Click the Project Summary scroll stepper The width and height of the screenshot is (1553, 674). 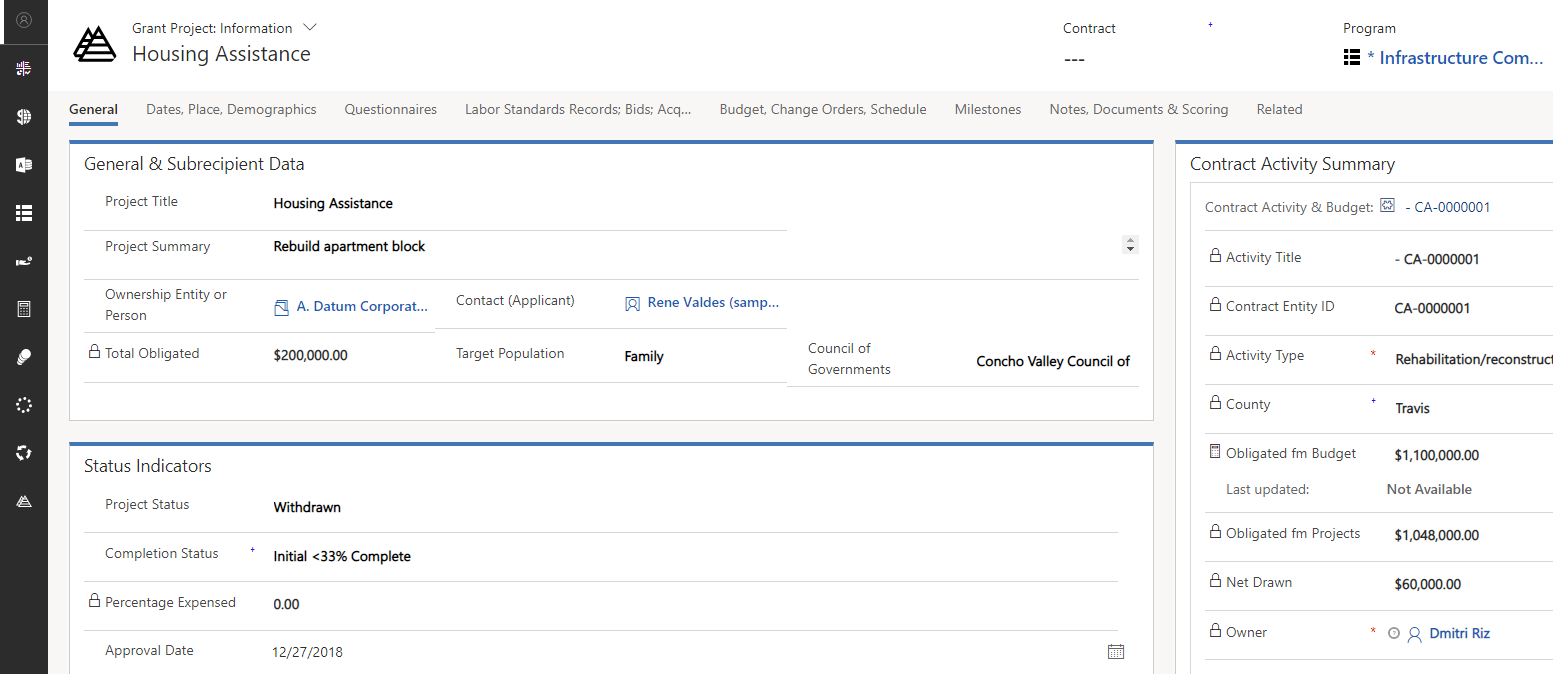pyautogui.click(x=1130, y=244)
